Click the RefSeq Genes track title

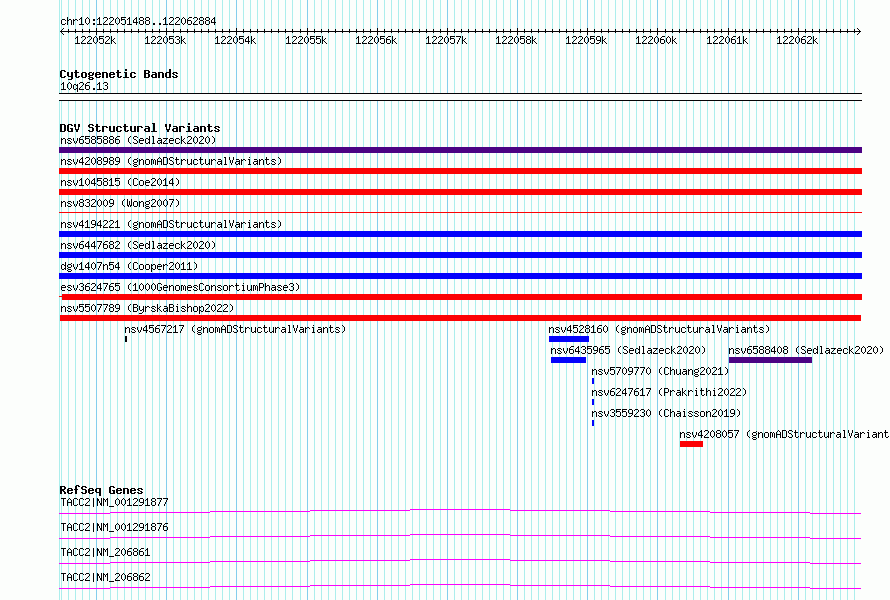(x=101, y=490)
